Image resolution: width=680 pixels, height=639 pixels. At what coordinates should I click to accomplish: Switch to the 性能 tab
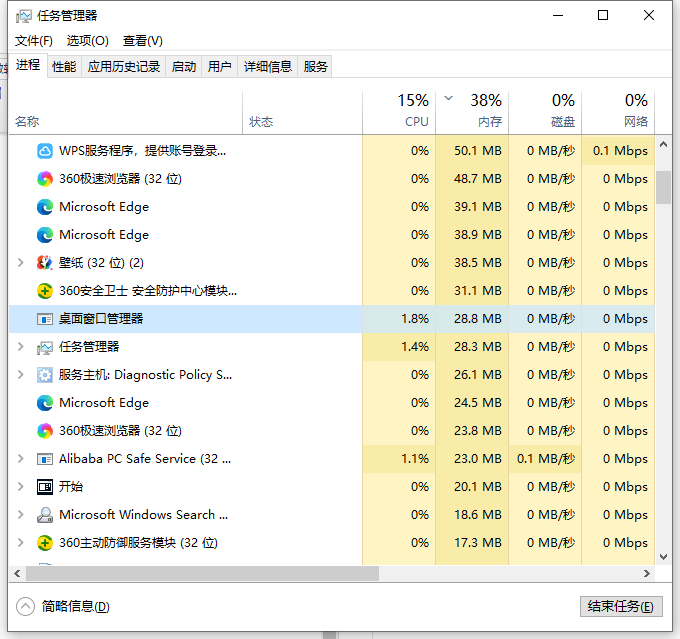point(64,67)
